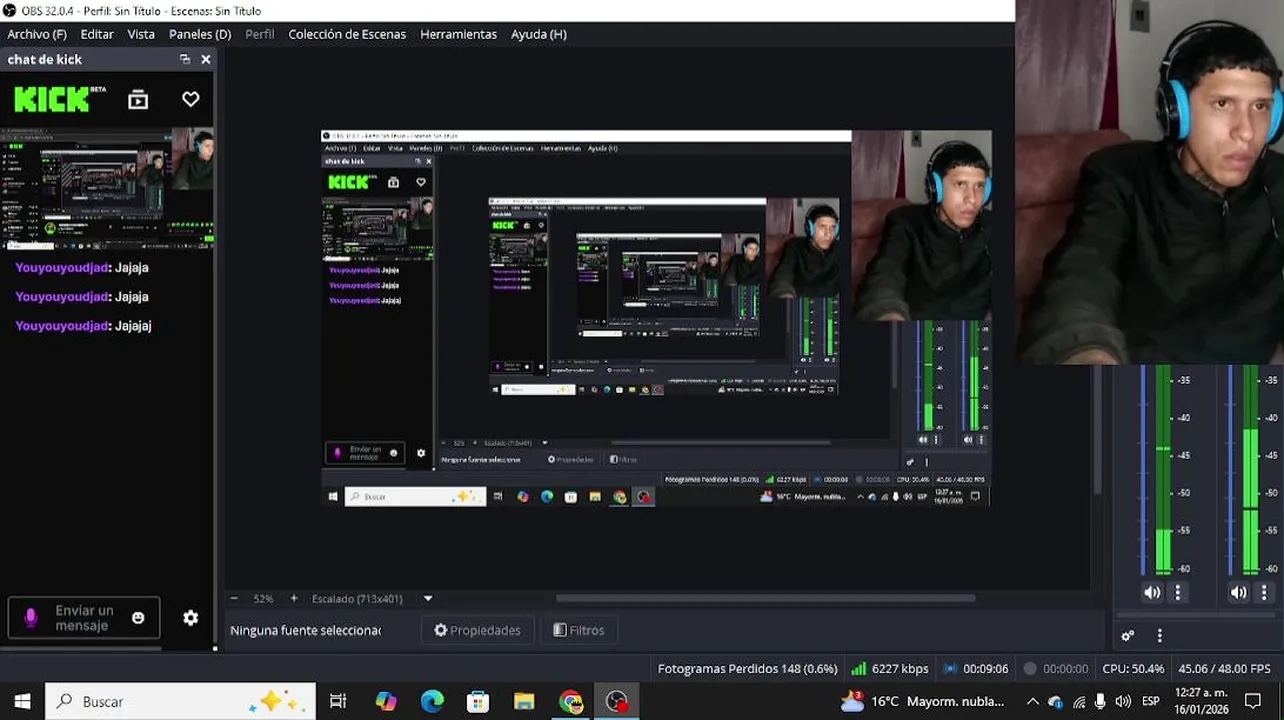Open the clock showing 12:27 a. m.
1284x720 pixels.
[1201, 701]
